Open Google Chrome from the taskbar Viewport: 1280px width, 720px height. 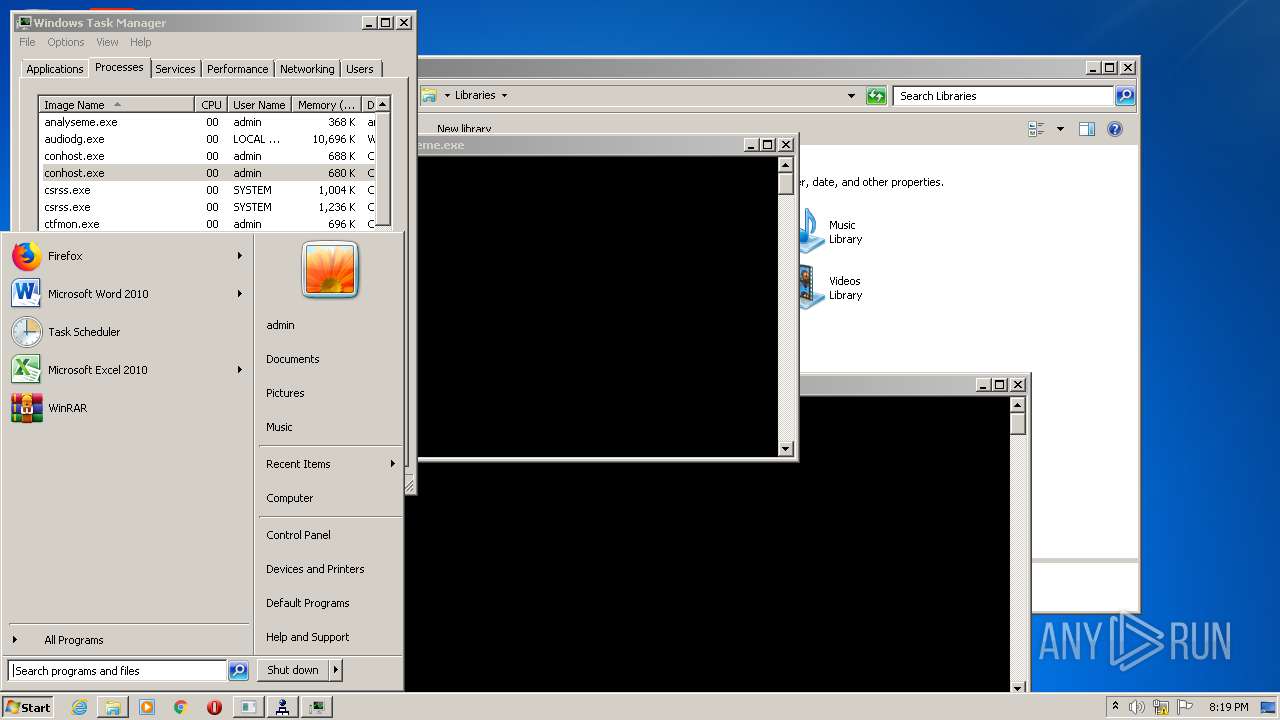[181, 707]
